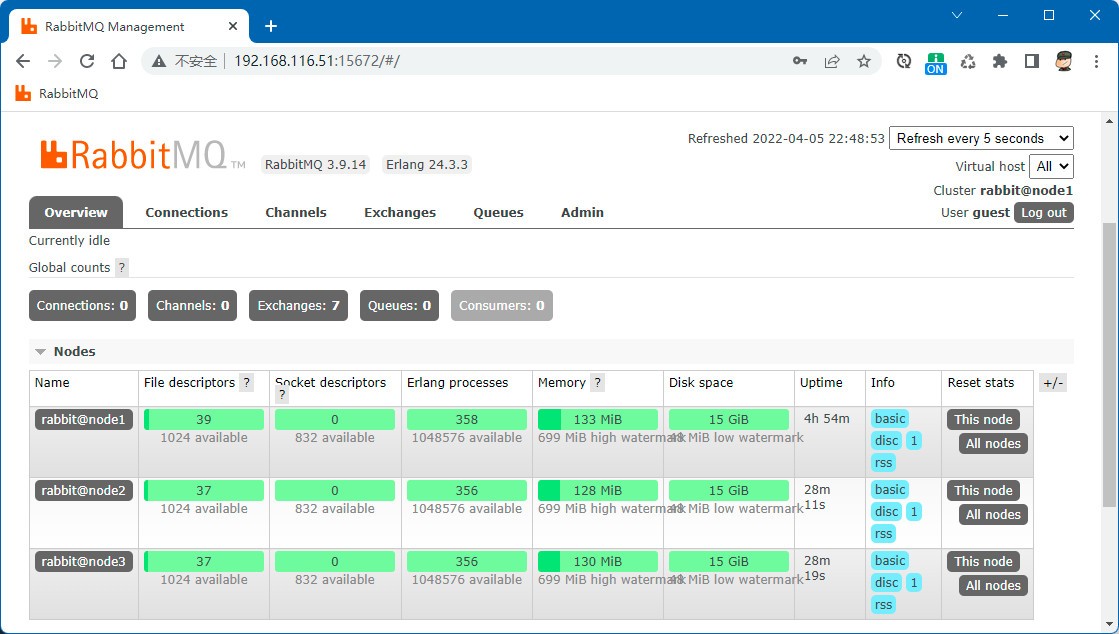Screen dimensions: 1119x634
Task: Switch to the Connections tab
Action: click(186, 213)
